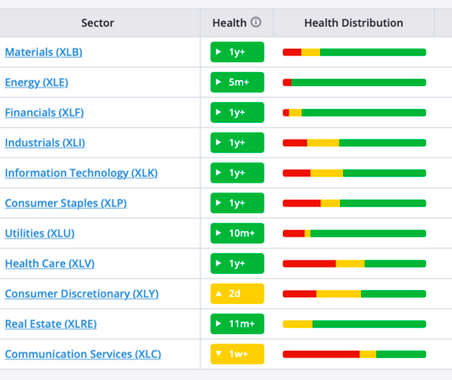The image size is (452, 380).
Task: Click the 1y+ health badge for Materials
Action: pyautogui.click(x=237, y=52)
